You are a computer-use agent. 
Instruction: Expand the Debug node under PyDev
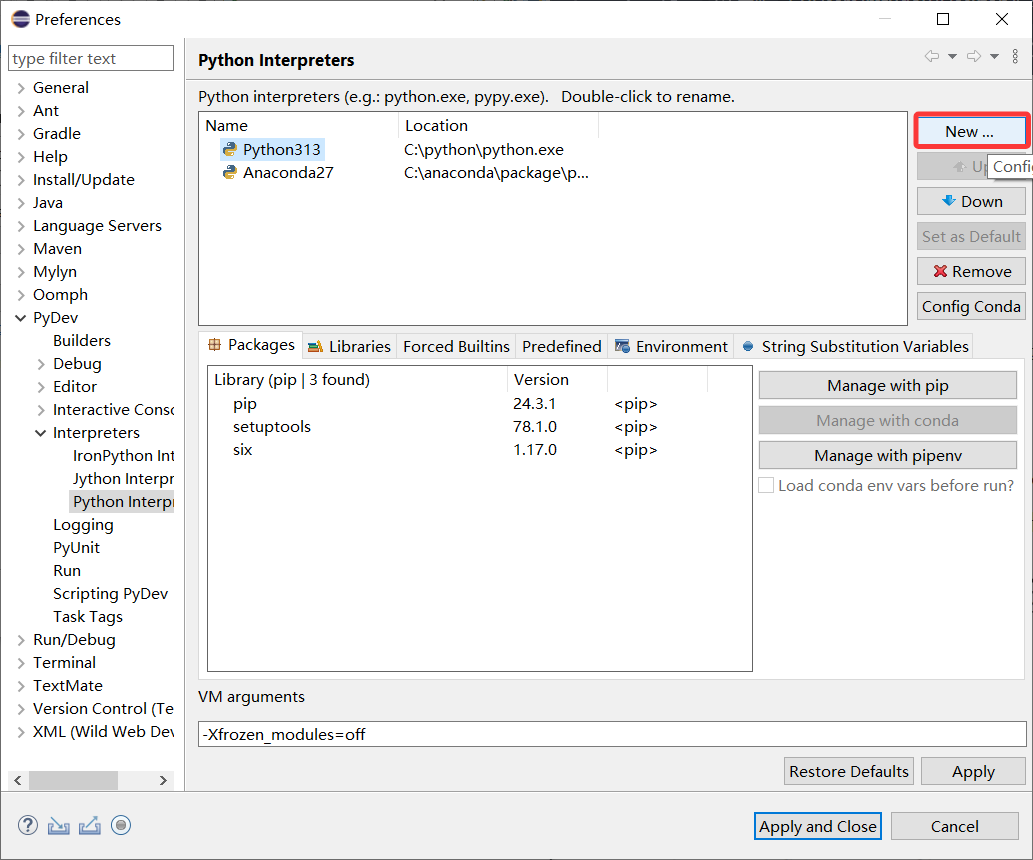pos(41,364)
